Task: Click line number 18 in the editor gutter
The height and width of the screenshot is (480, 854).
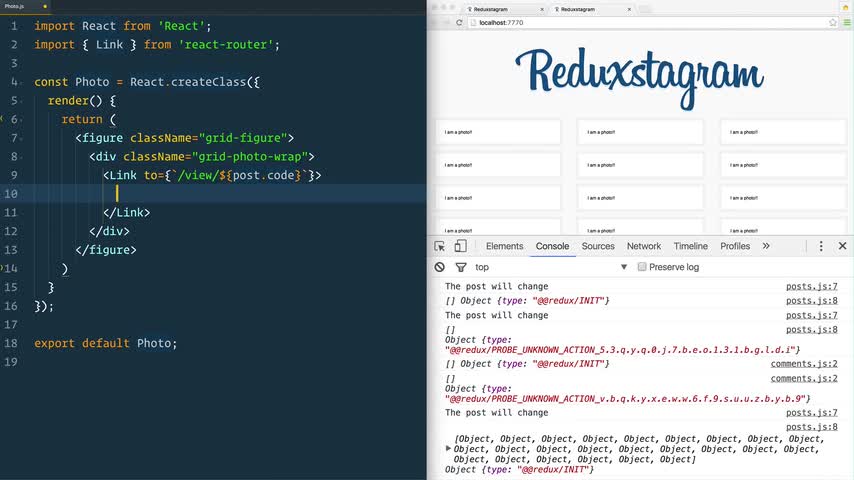Action: click(x=11, y=343)
